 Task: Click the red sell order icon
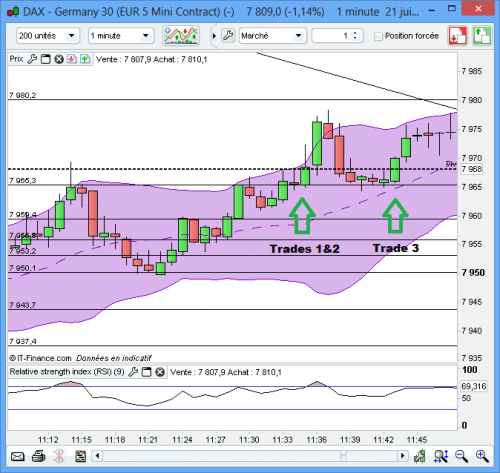[x=458, y=36]
